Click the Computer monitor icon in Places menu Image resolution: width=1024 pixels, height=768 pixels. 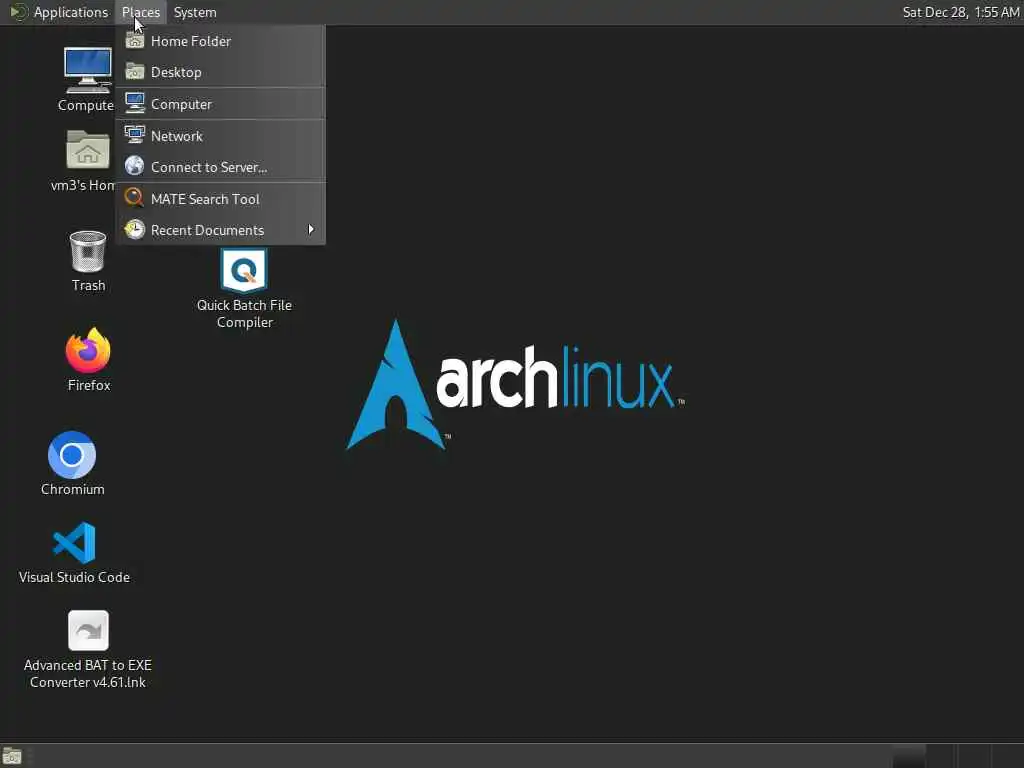[135, 103]
